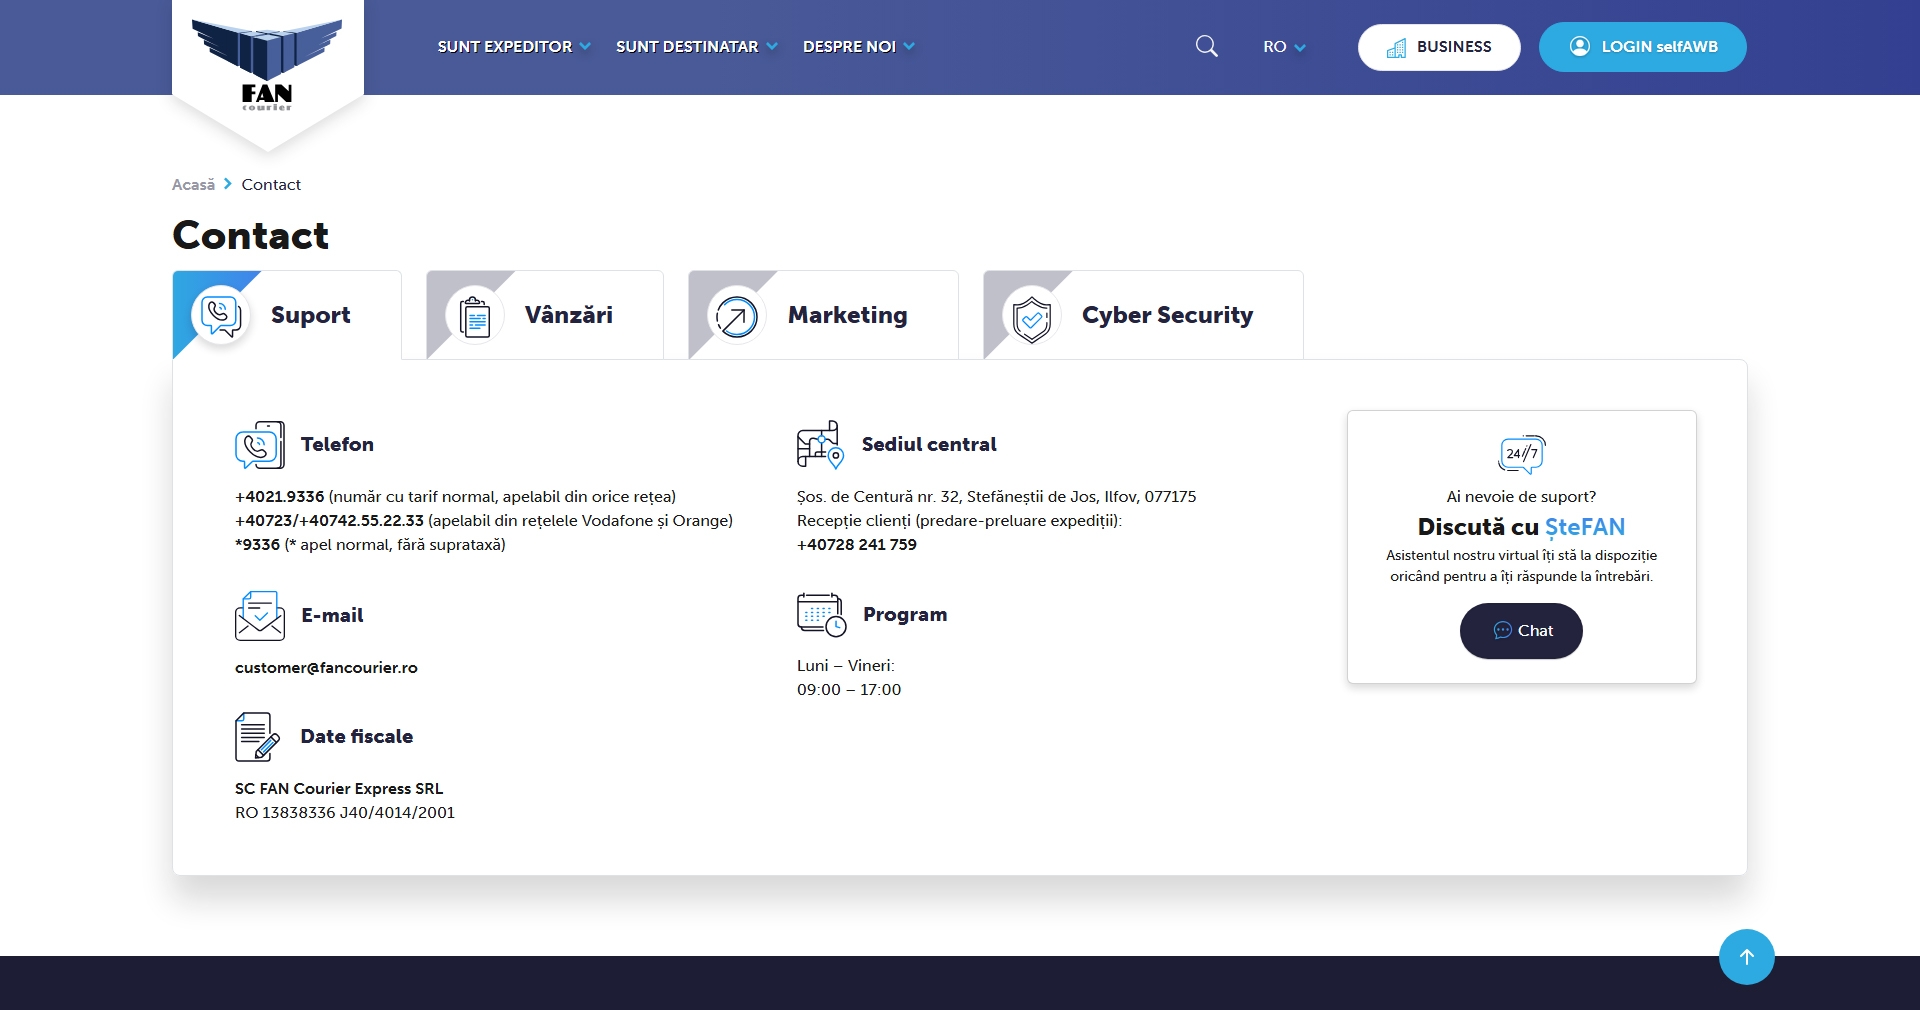The height and width of the screenshot is (1010, 1920).
Task: Switch to the Vânzări tab
Action: click(x=545, y=315)
